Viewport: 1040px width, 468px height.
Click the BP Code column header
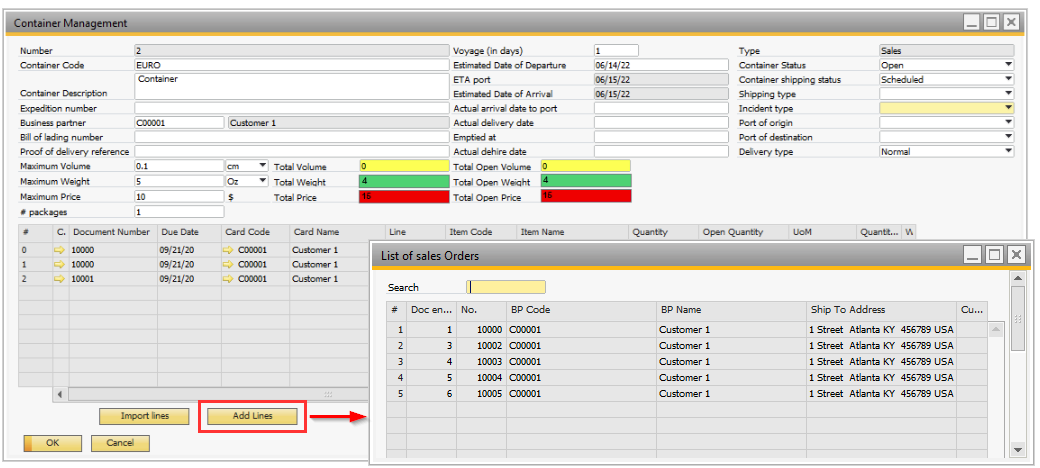[581, 310]
